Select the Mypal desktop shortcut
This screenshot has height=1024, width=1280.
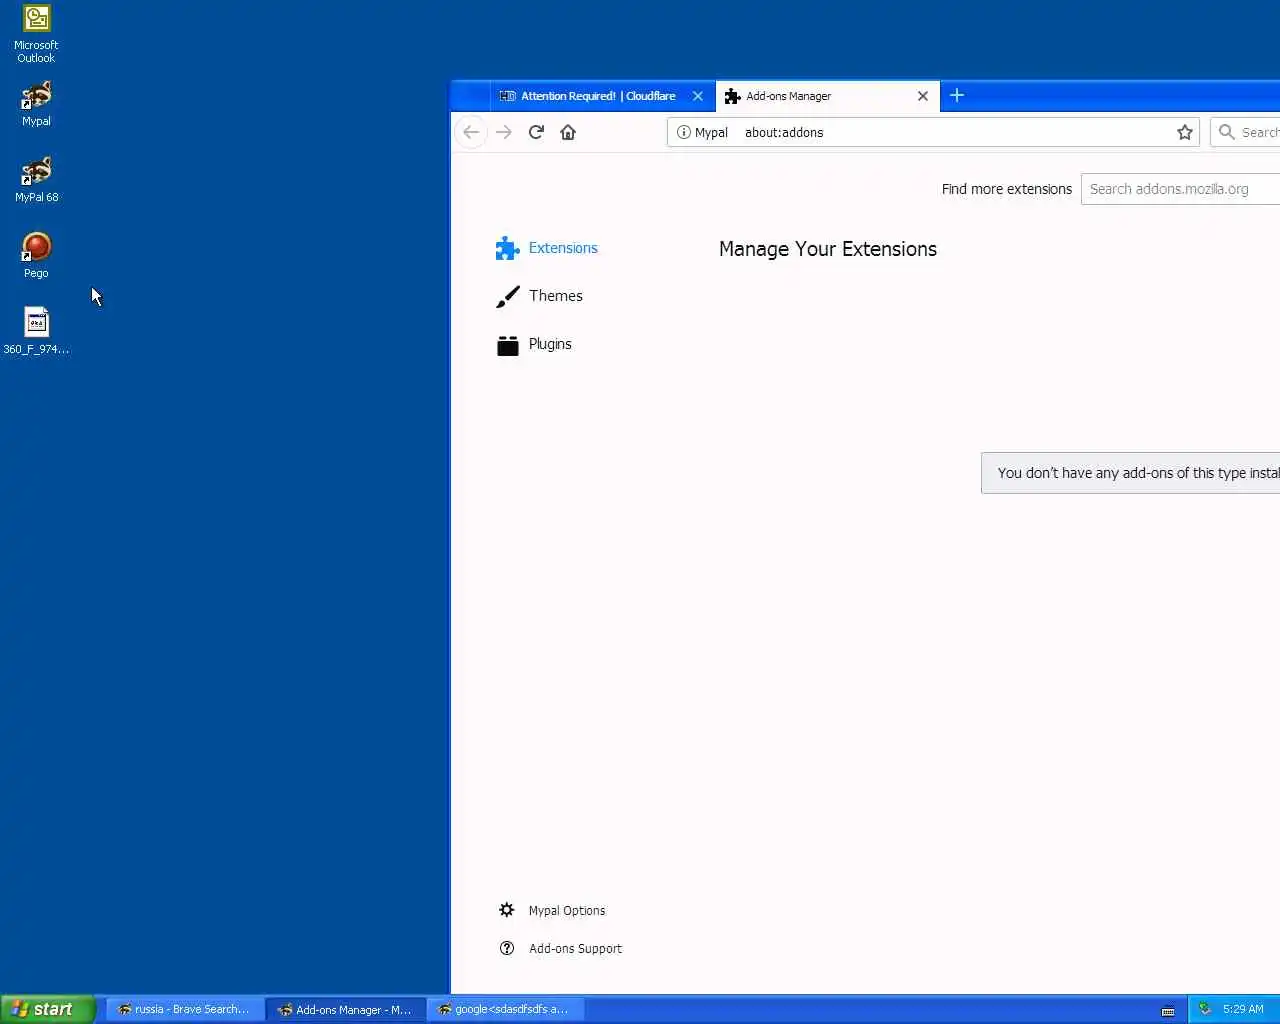point(36,104)
